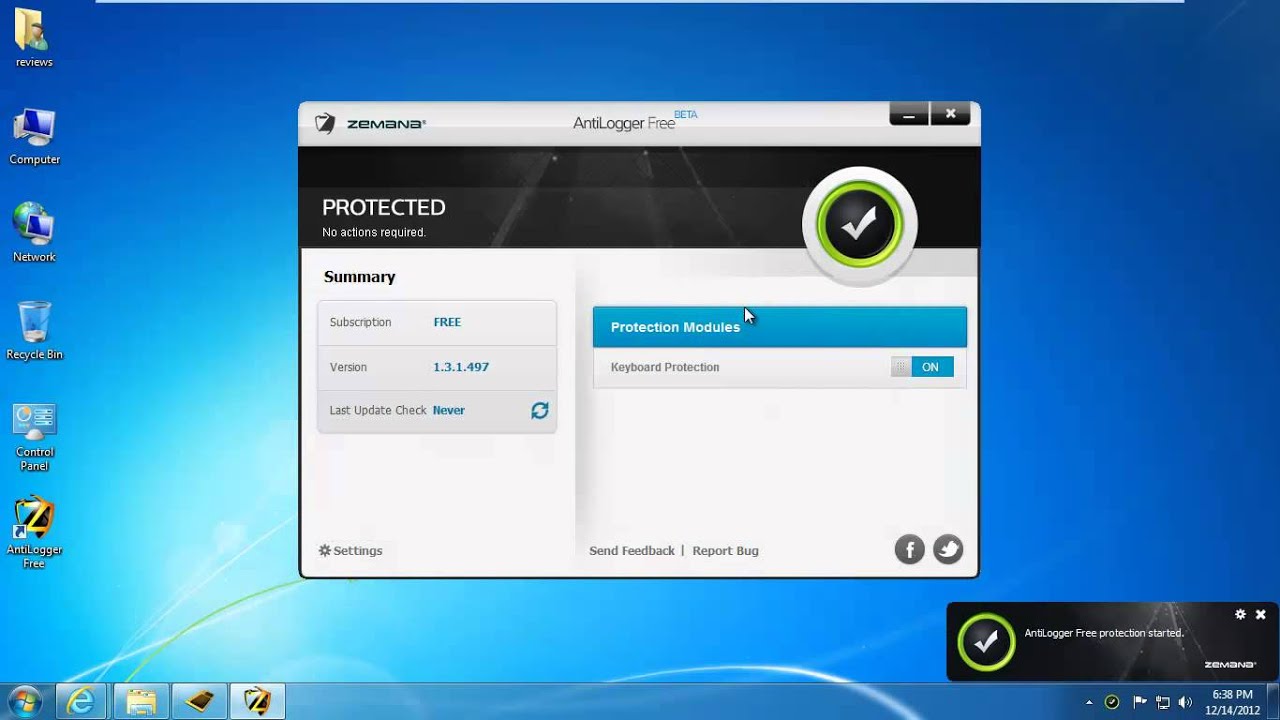This screenshot has height=720, width=1280.
Task: Click AntiLogger taskbar button
Action: coord(257,701)
